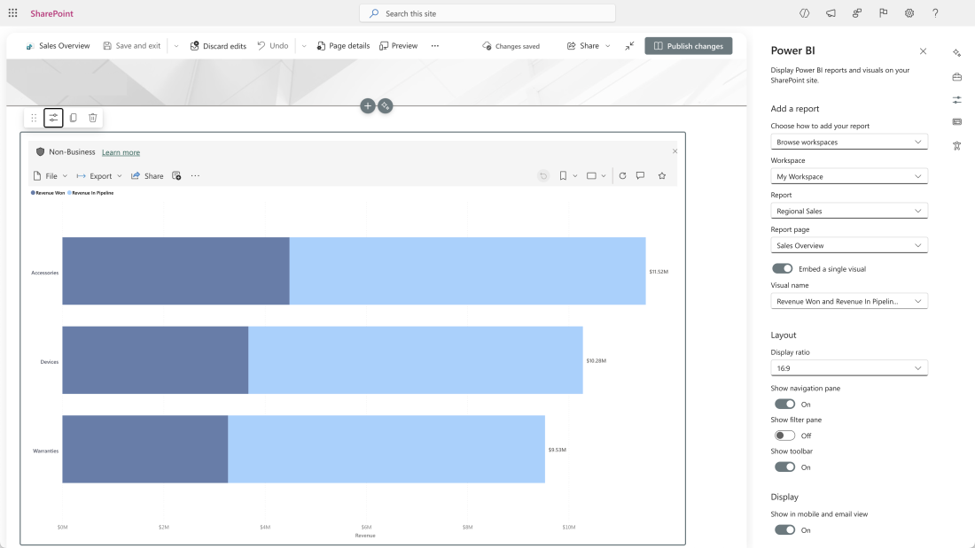
Task: Refresh the Power BI visual
Action: 622,176
